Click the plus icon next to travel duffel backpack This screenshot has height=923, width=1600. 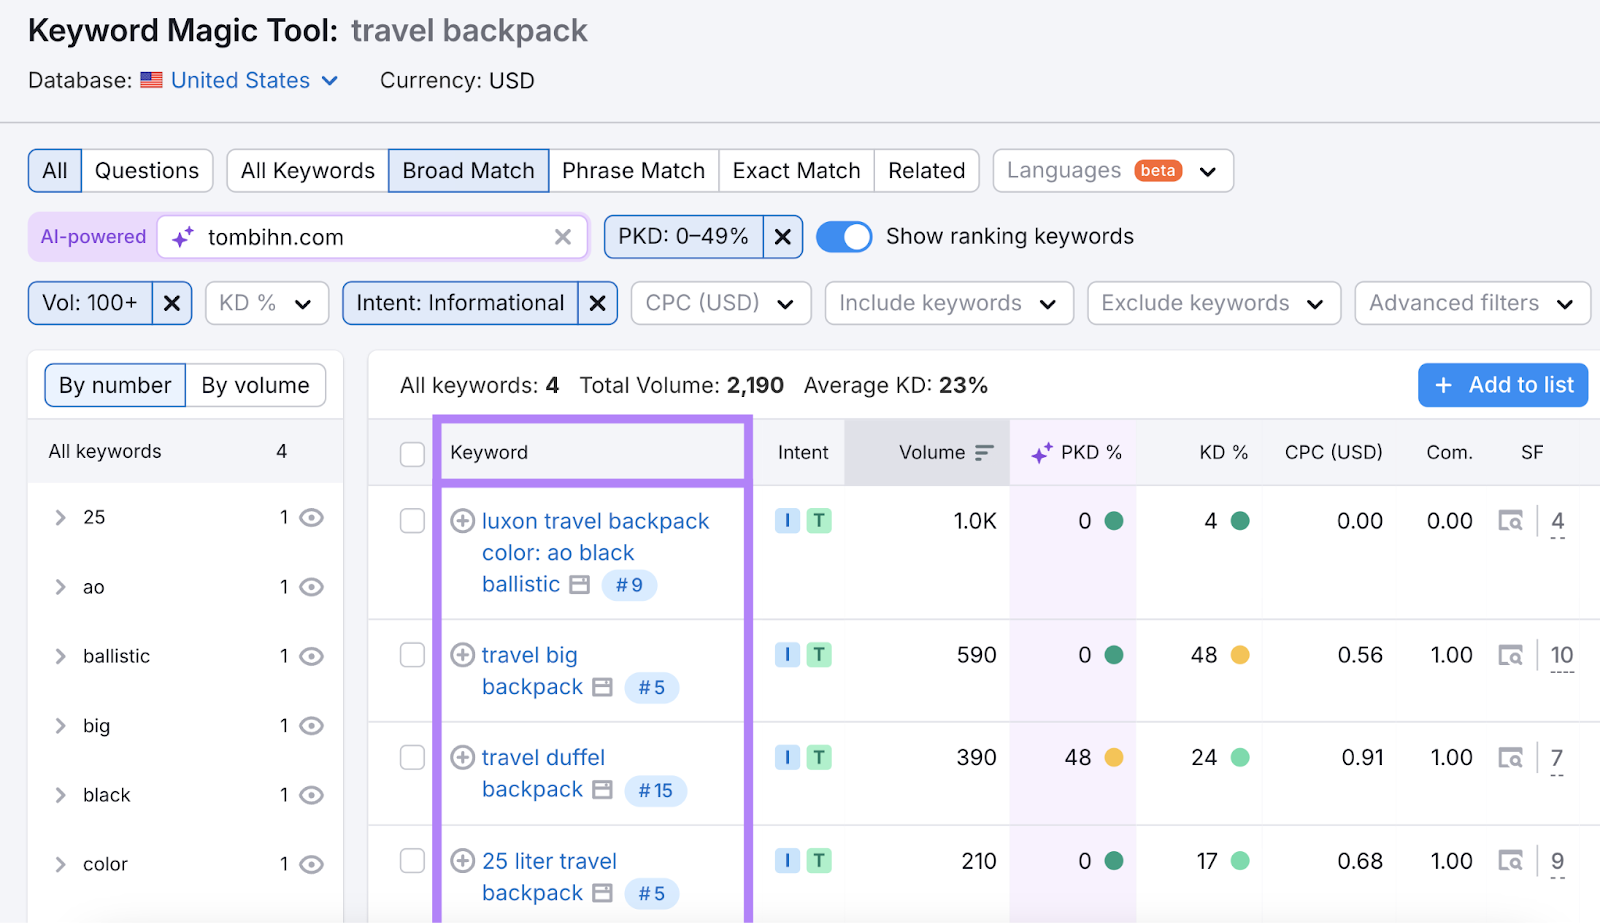[x=462, y=757]
